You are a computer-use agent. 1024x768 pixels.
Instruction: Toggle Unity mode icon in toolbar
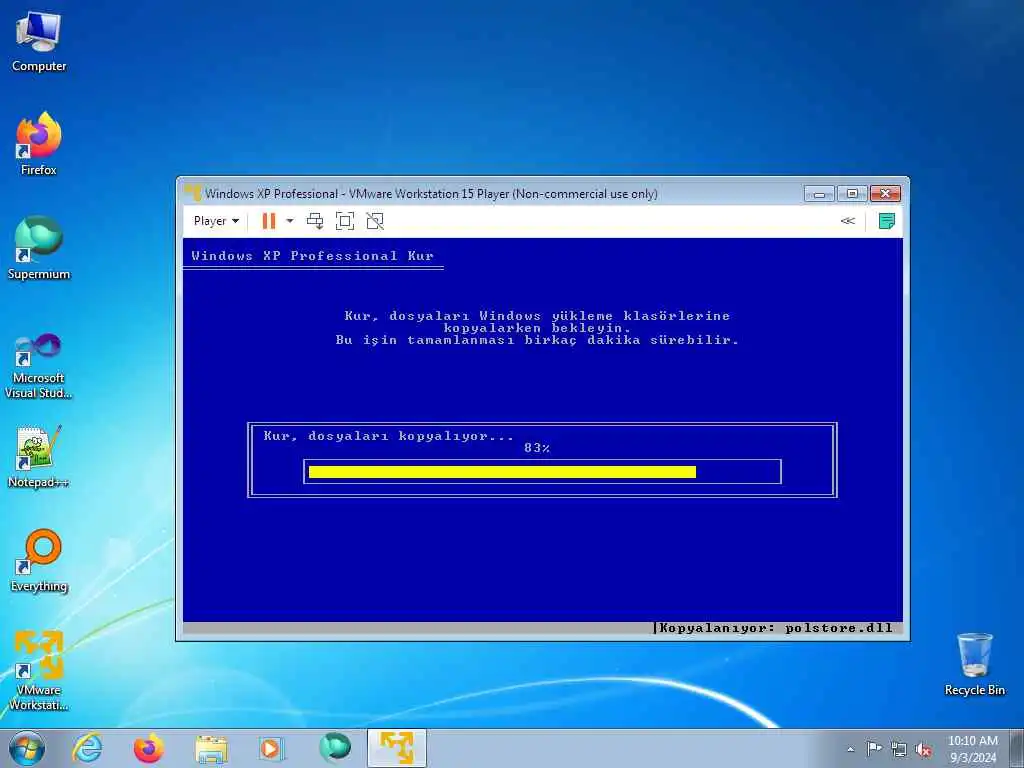click(375, 221)
